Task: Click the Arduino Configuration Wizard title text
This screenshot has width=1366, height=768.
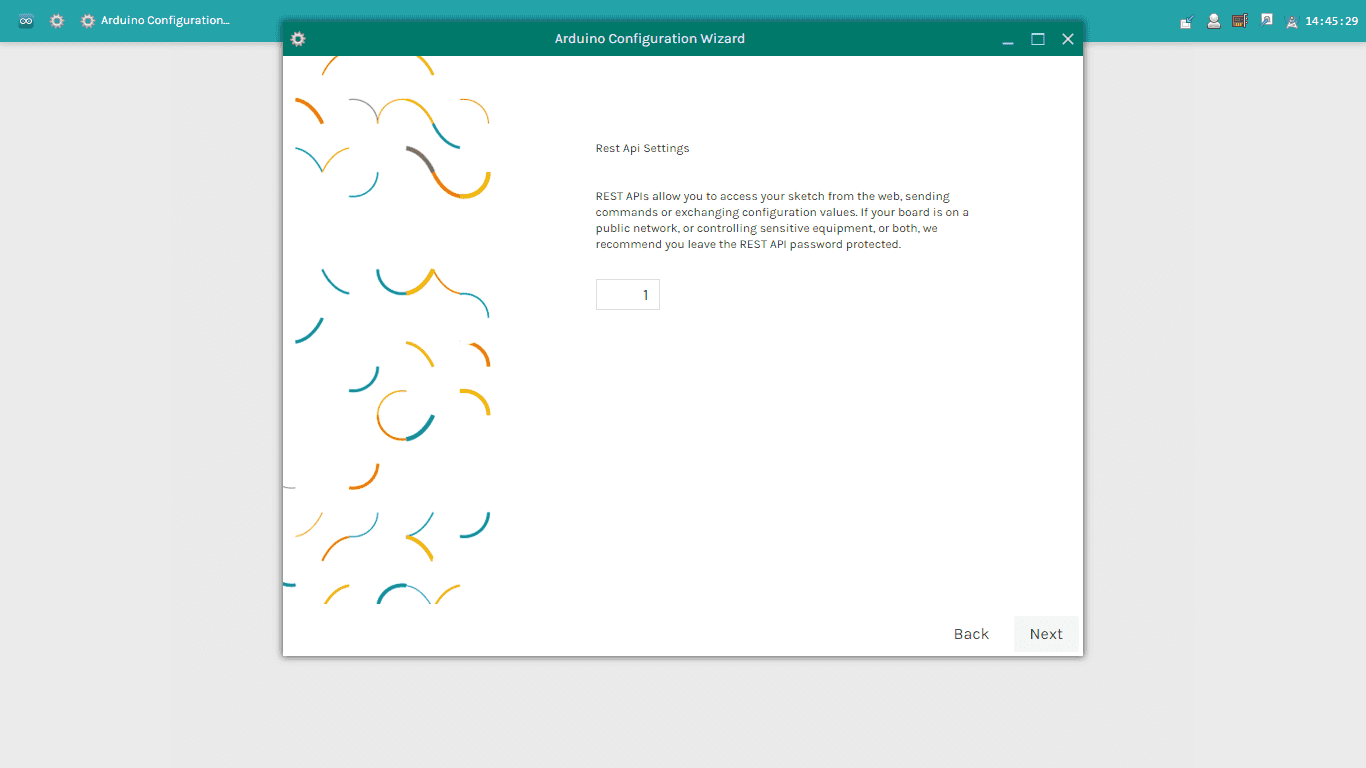Action: click(x=649, y=39)
